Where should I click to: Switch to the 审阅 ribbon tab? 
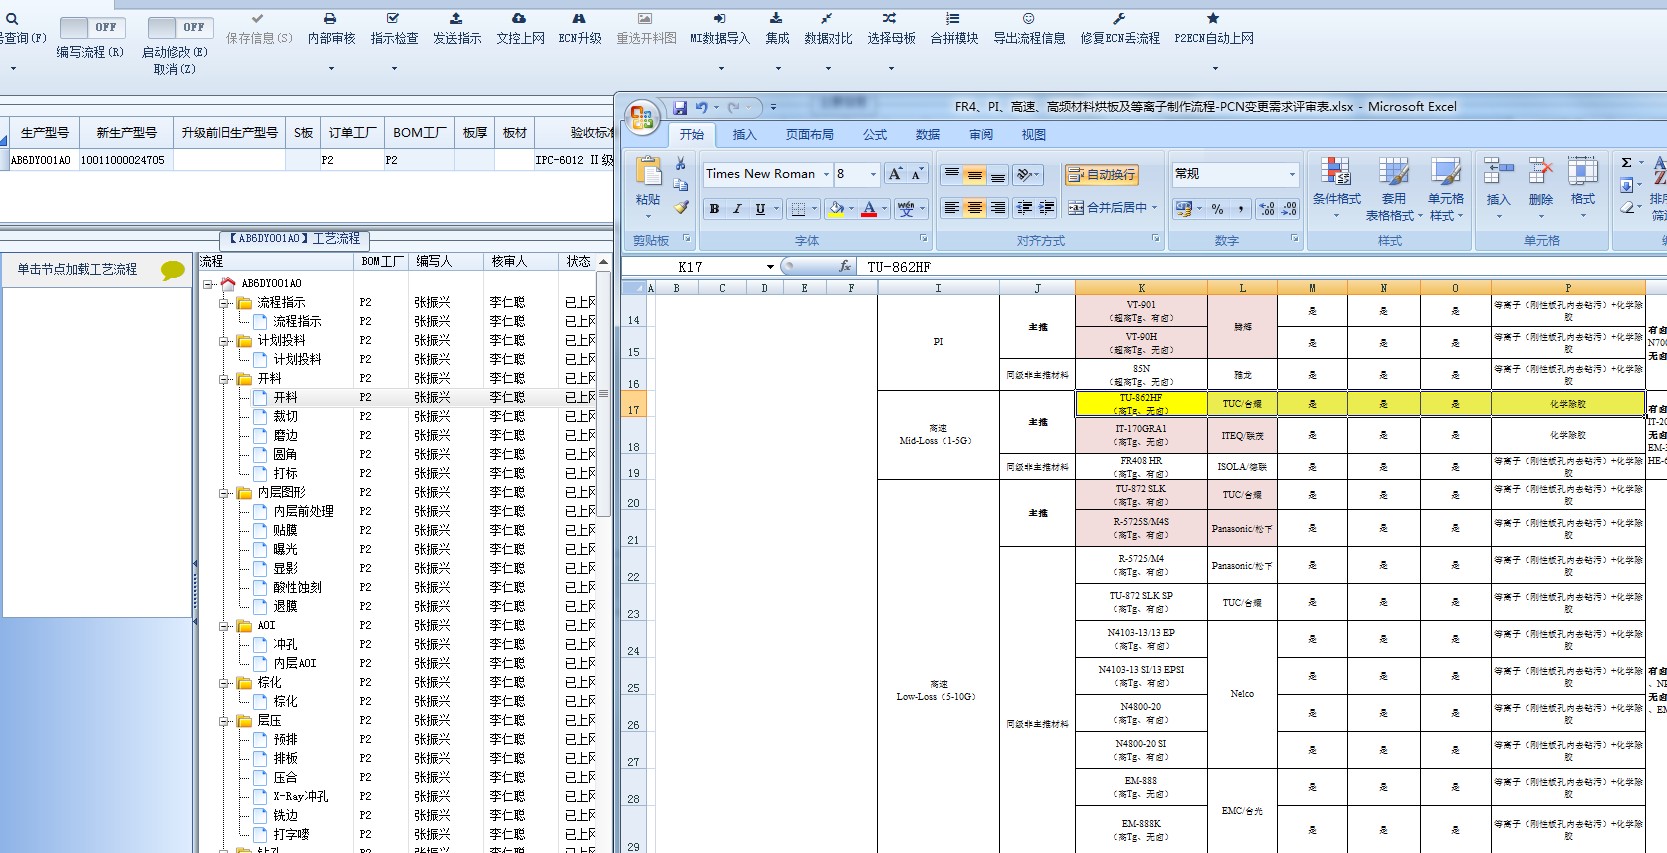(x=981, y=135)
